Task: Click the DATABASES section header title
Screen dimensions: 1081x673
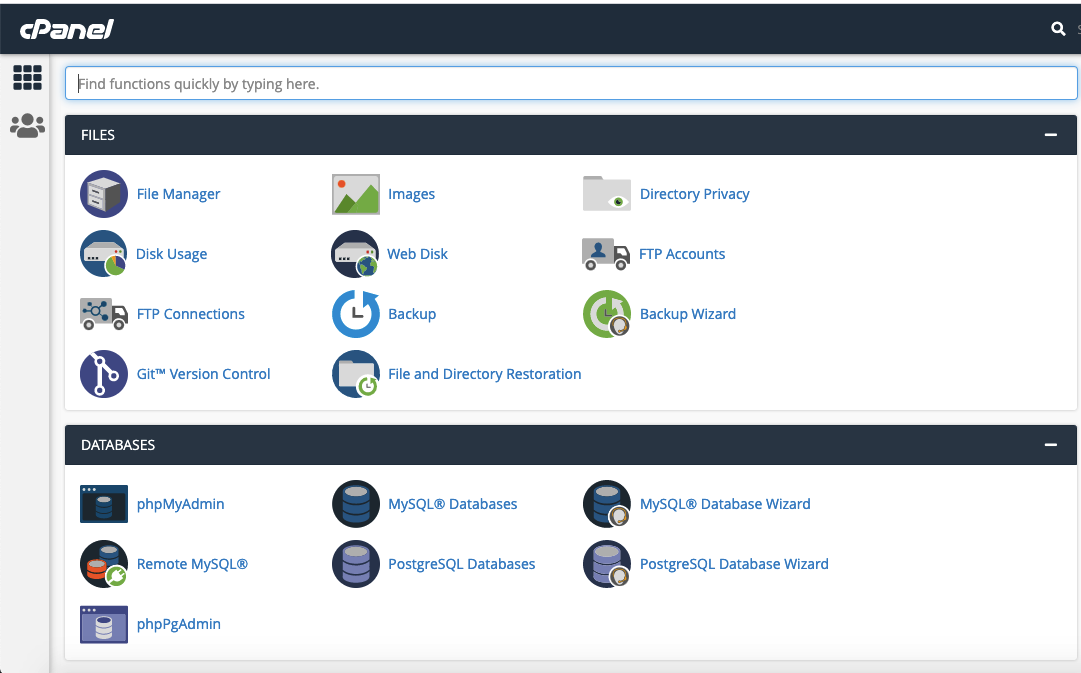Action: (118, 445)
